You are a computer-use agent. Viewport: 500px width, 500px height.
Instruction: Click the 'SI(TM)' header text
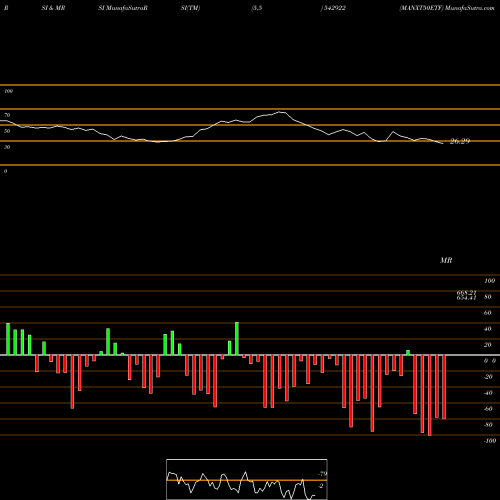coord(190,8)
